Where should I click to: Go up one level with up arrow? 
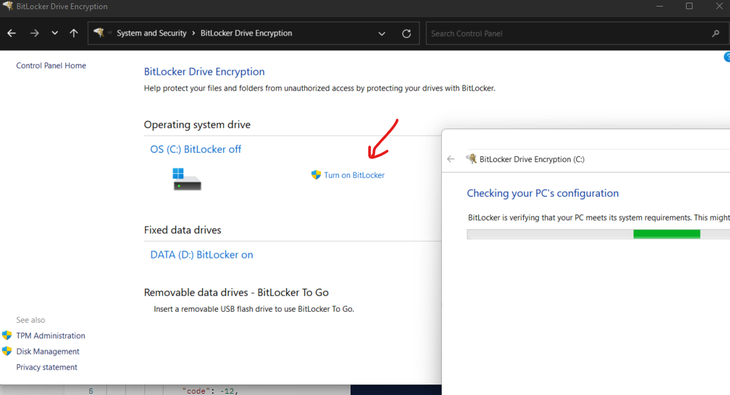[x=74, y=33]
